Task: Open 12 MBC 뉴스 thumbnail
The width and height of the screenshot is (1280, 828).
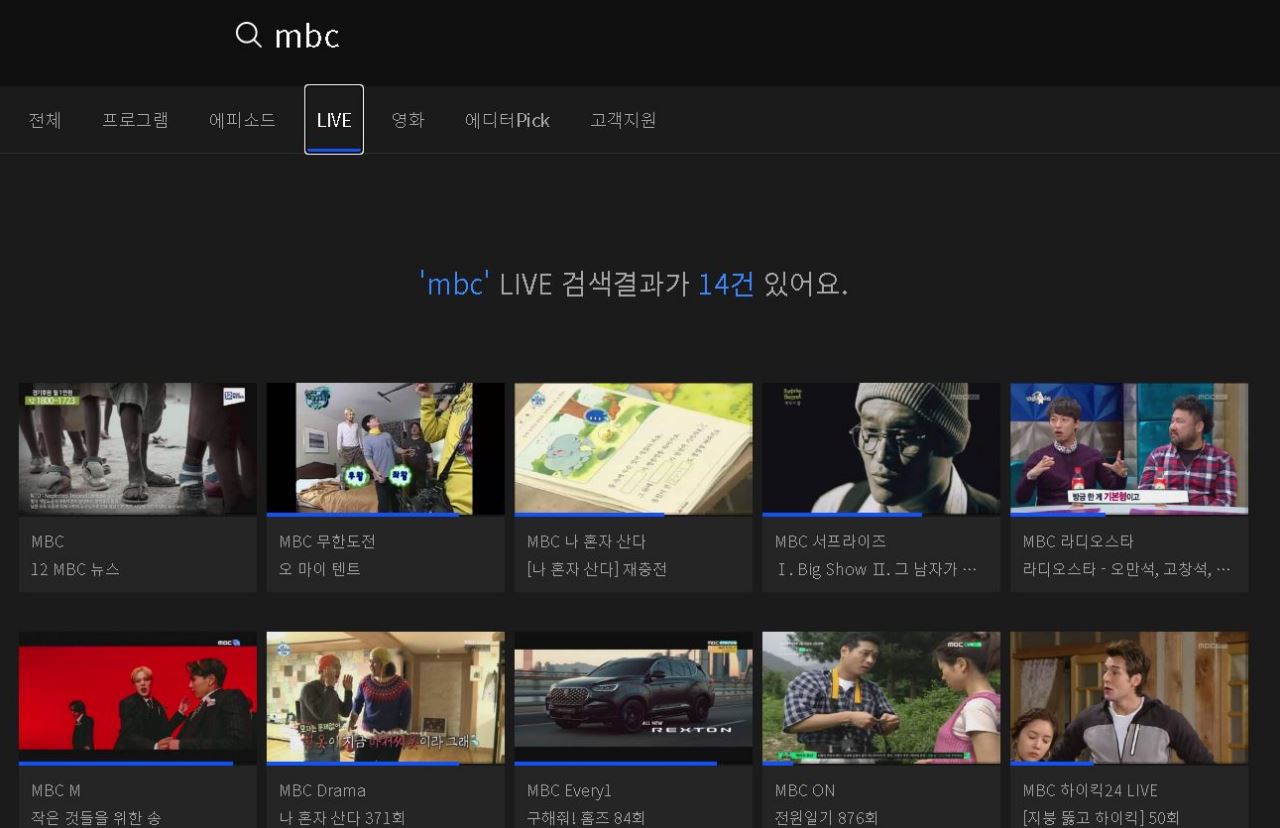Action: coord(138,448)
